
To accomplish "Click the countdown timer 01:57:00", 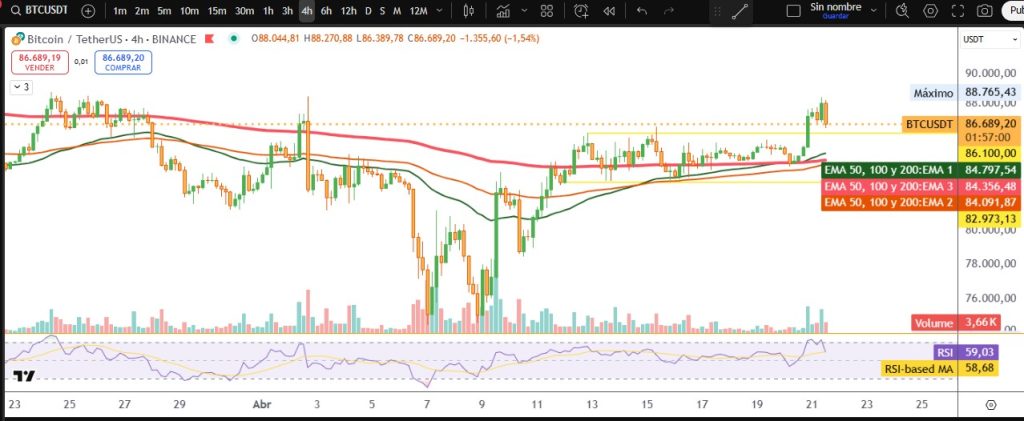I will [x=990, y=138].
